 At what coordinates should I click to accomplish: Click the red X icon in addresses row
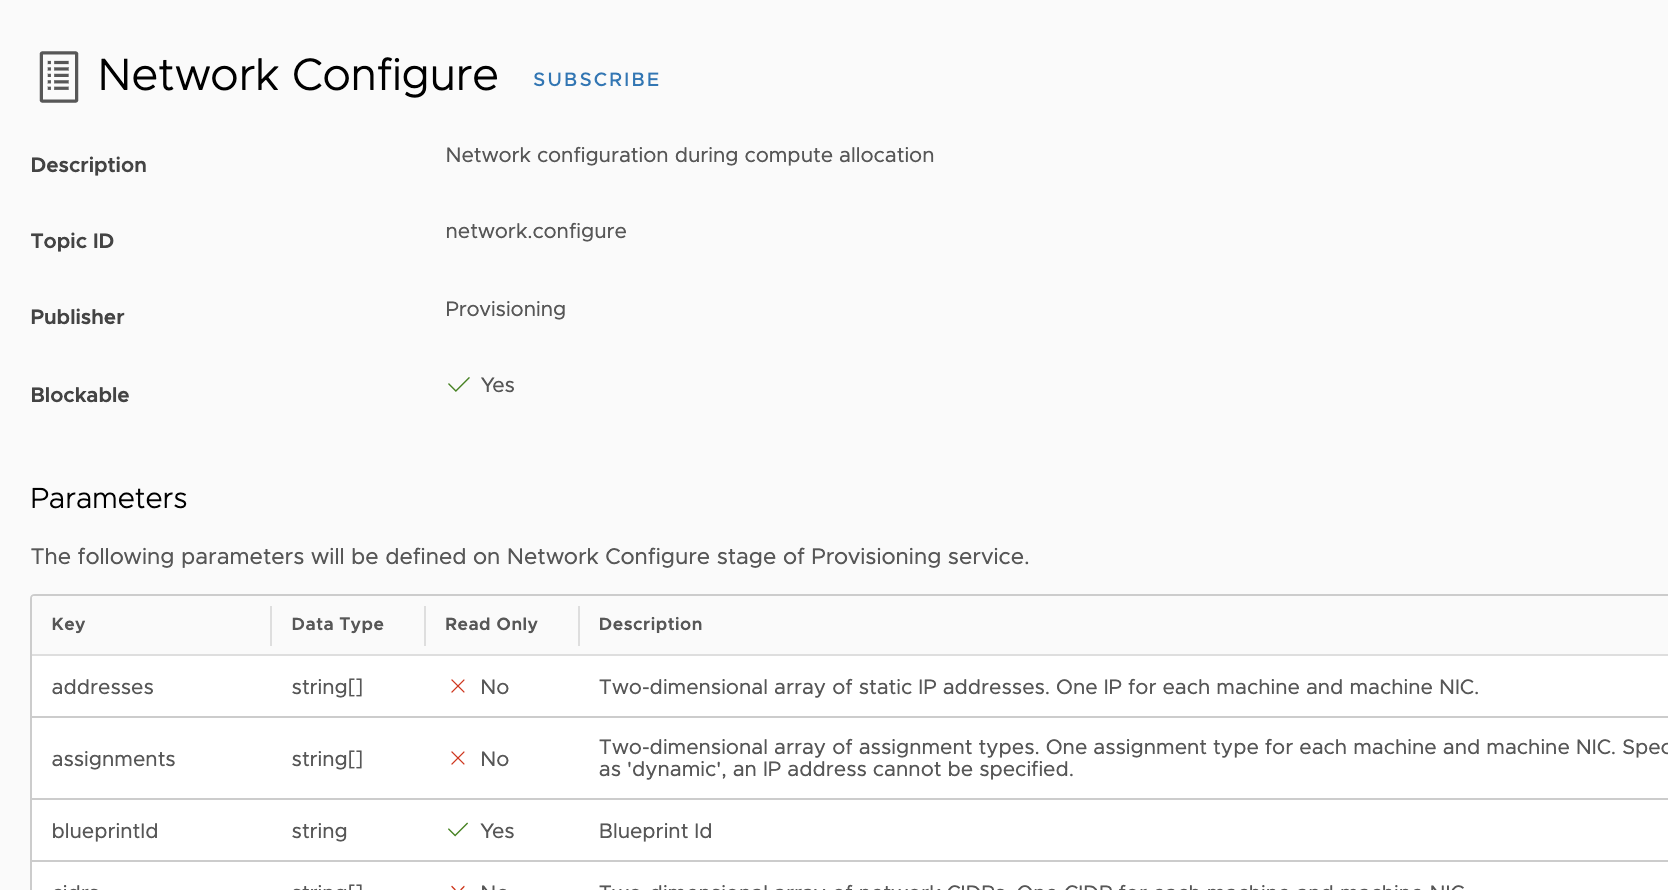point(458,686)
